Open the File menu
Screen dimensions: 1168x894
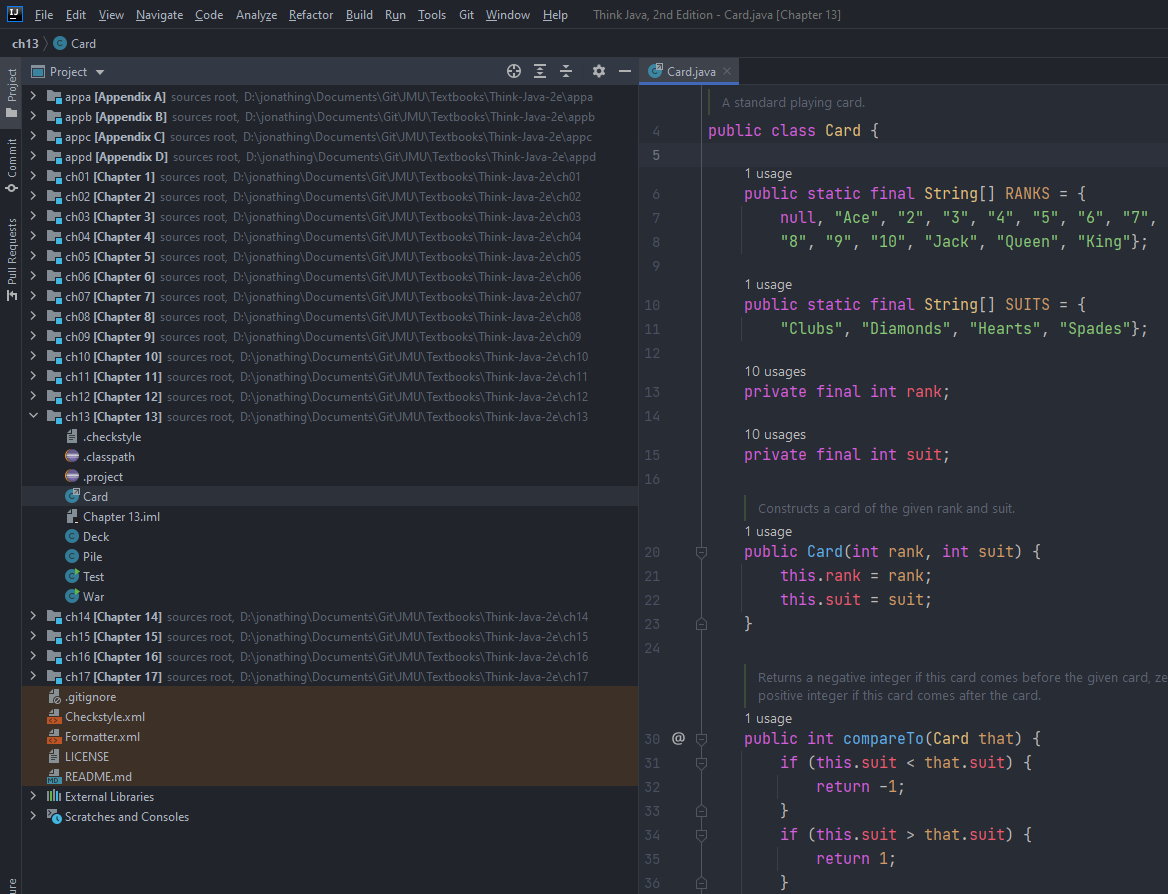[x=44, y=15]
